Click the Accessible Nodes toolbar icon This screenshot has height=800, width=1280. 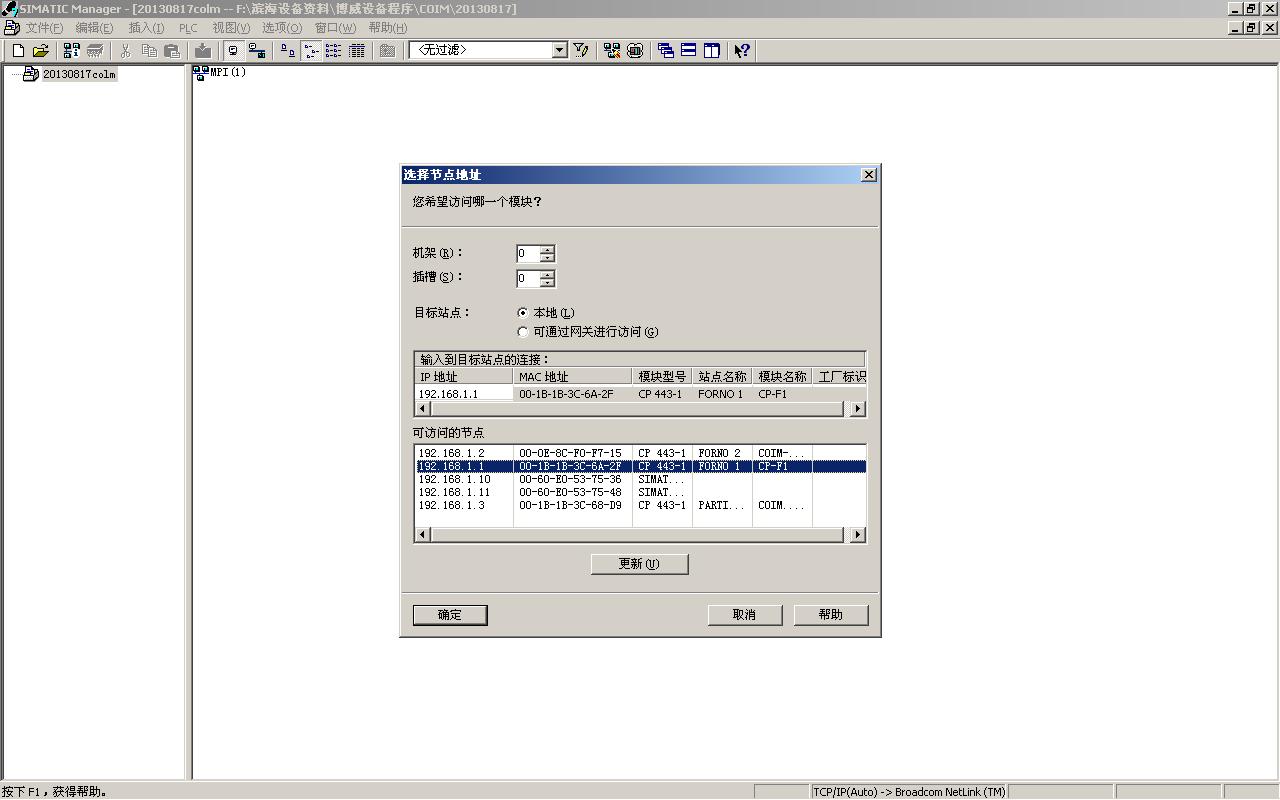[x=72, y=50]
